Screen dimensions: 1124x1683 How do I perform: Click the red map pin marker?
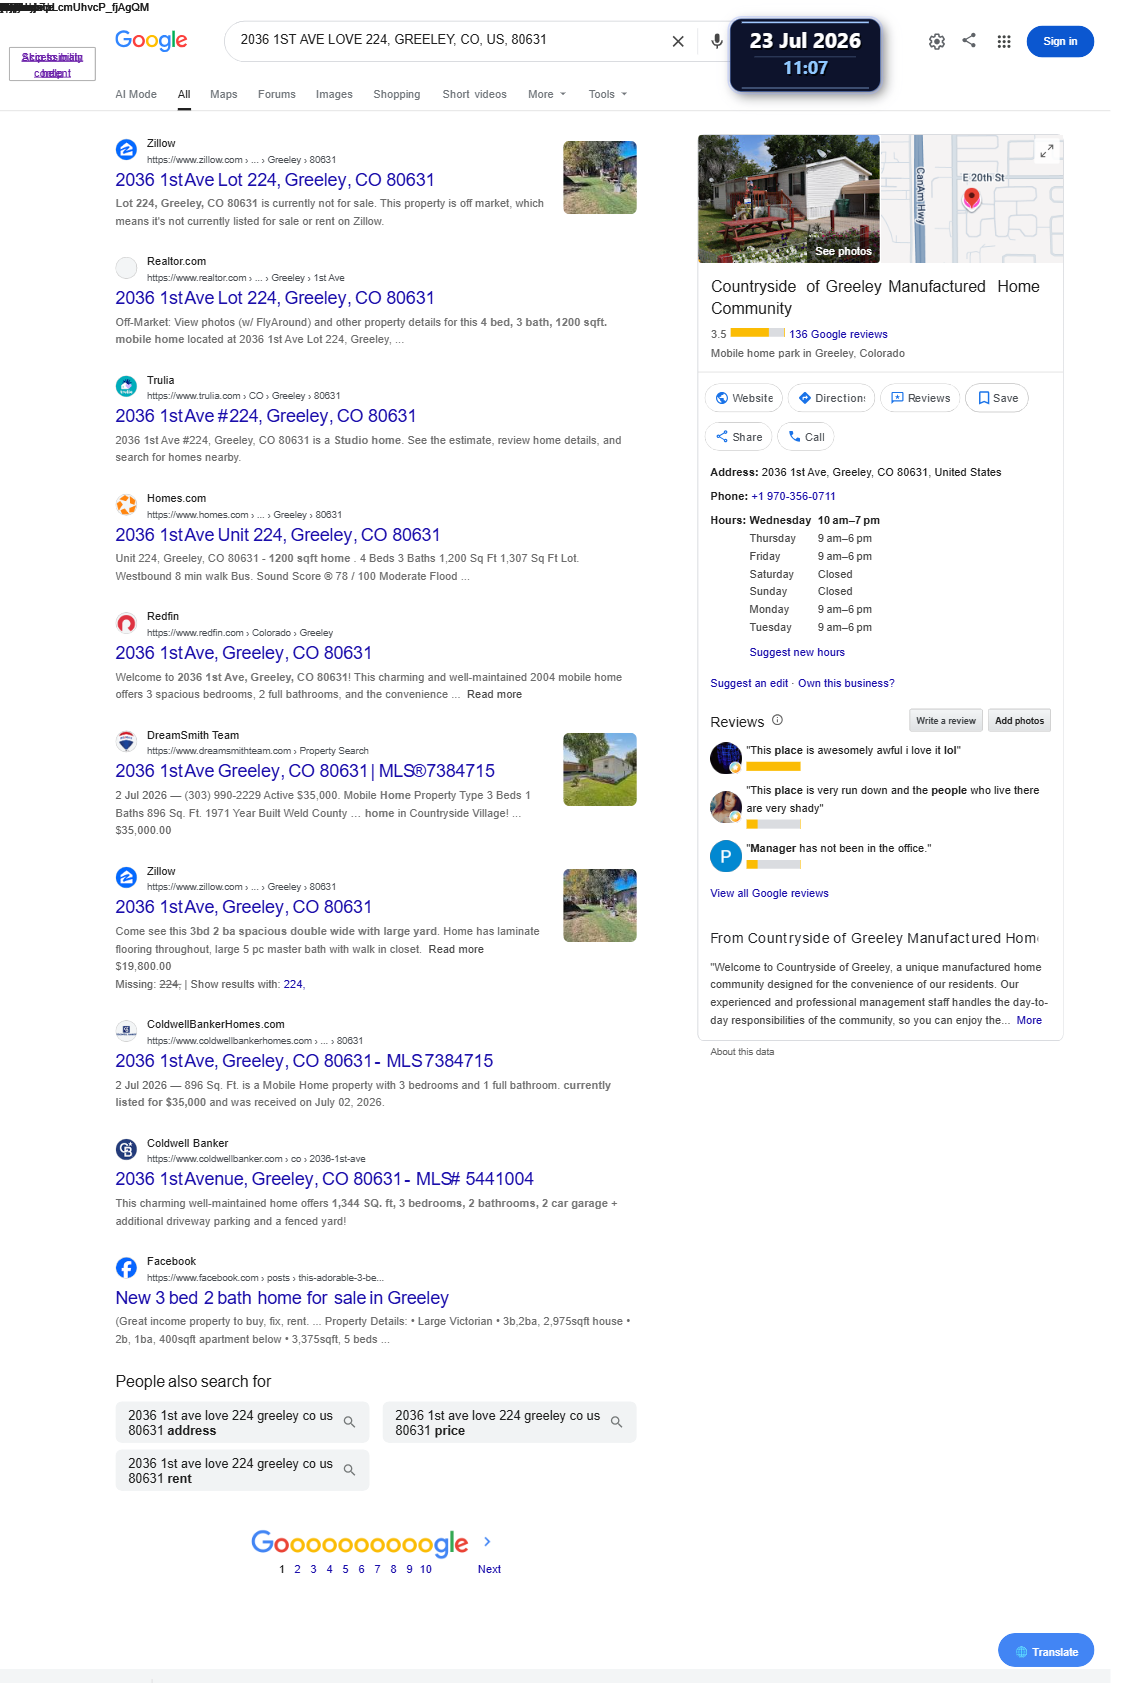tap(971, 199)
